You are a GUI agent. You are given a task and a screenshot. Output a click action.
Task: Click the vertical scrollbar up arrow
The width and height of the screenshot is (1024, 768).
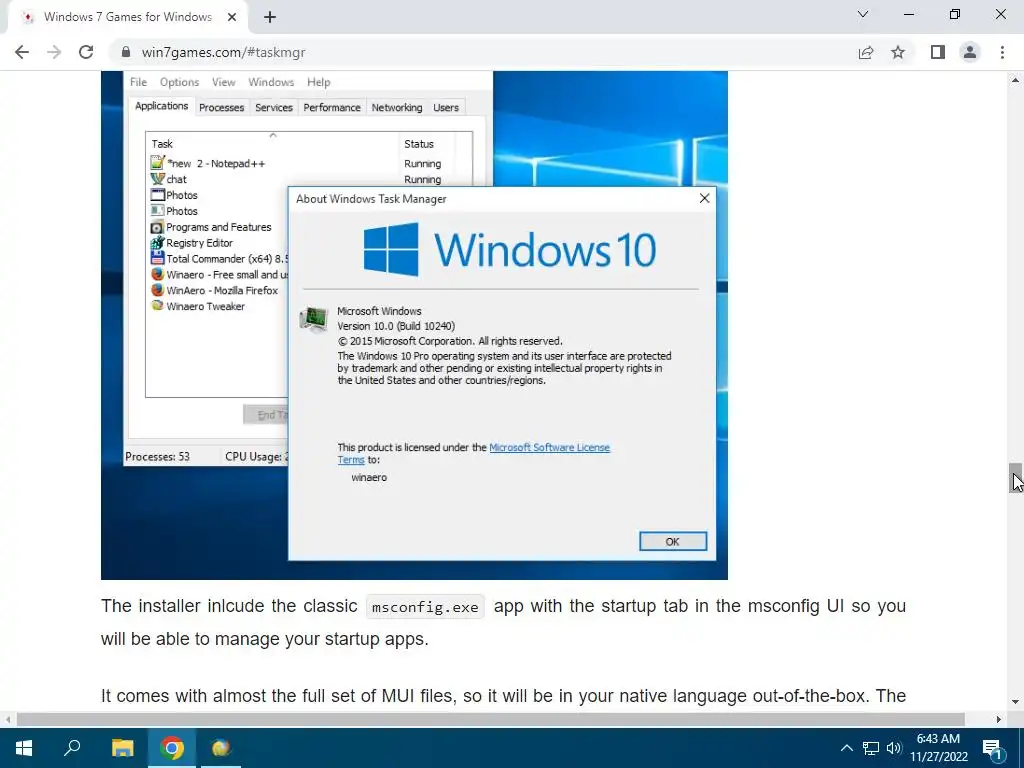click(x=1015, y=80)
